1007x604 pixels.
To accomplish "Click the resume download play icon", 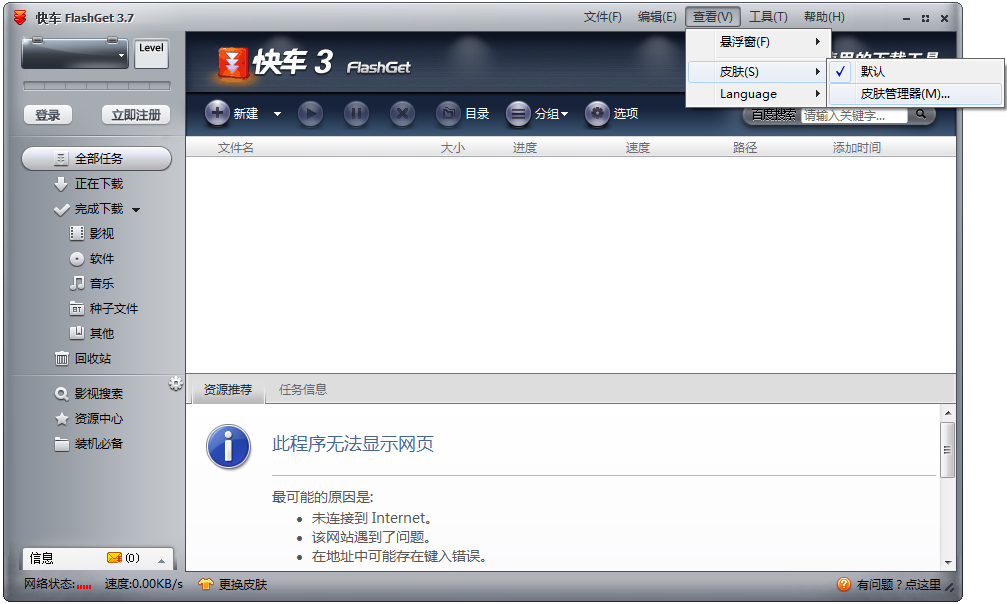I will click(x=311, y=113).
